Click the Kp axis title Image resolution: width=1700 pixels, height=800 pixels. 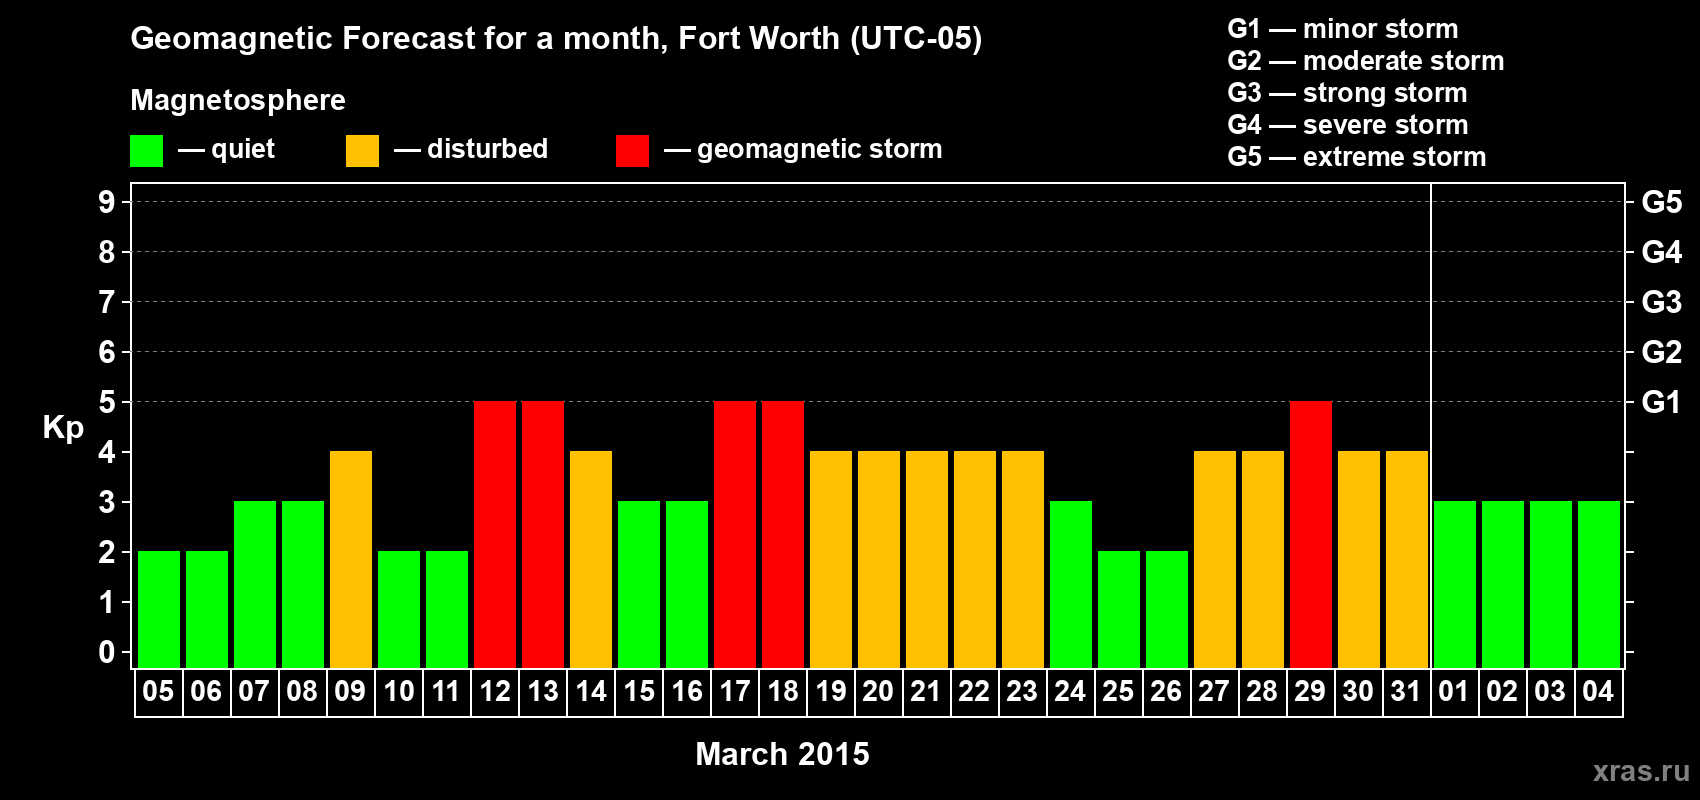pyautogui.click(x=63, y=428)
